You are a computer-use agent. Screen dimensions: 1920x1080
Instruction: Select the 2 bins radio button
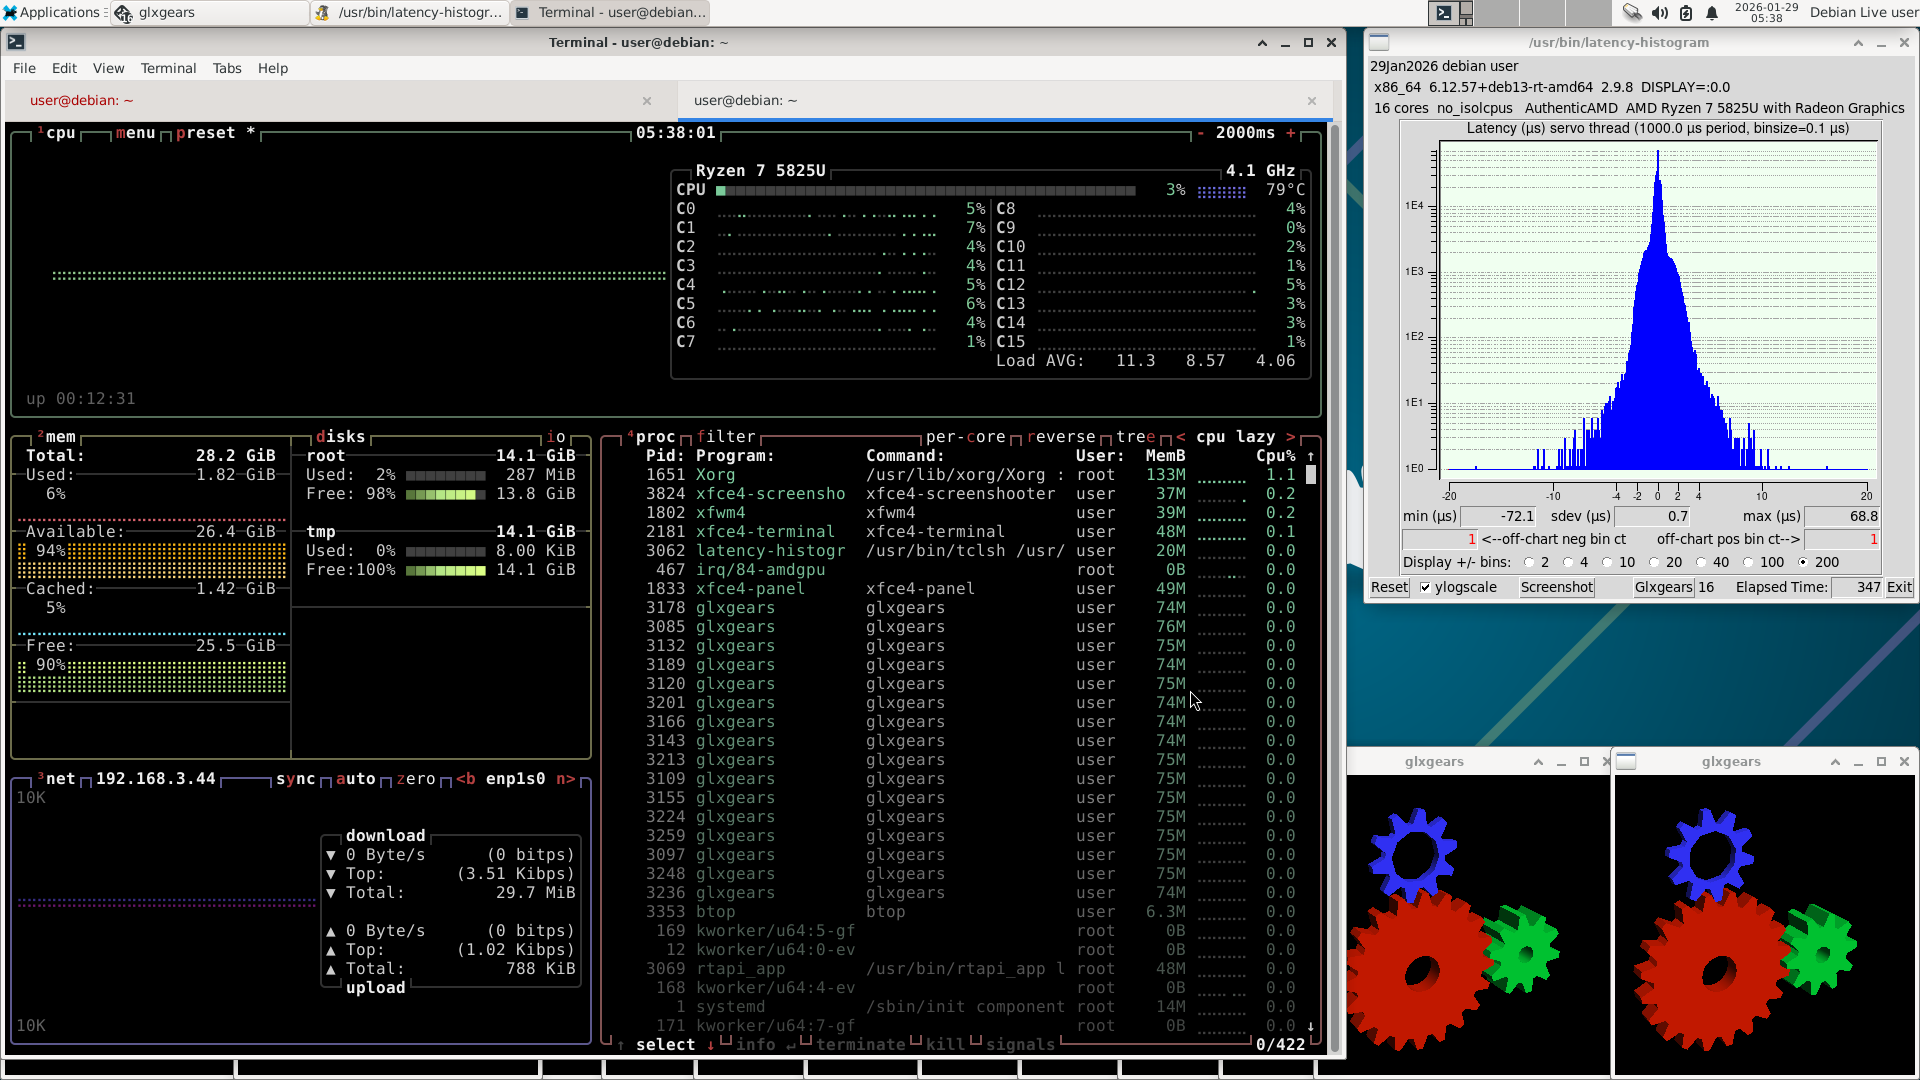[1529, 563]
